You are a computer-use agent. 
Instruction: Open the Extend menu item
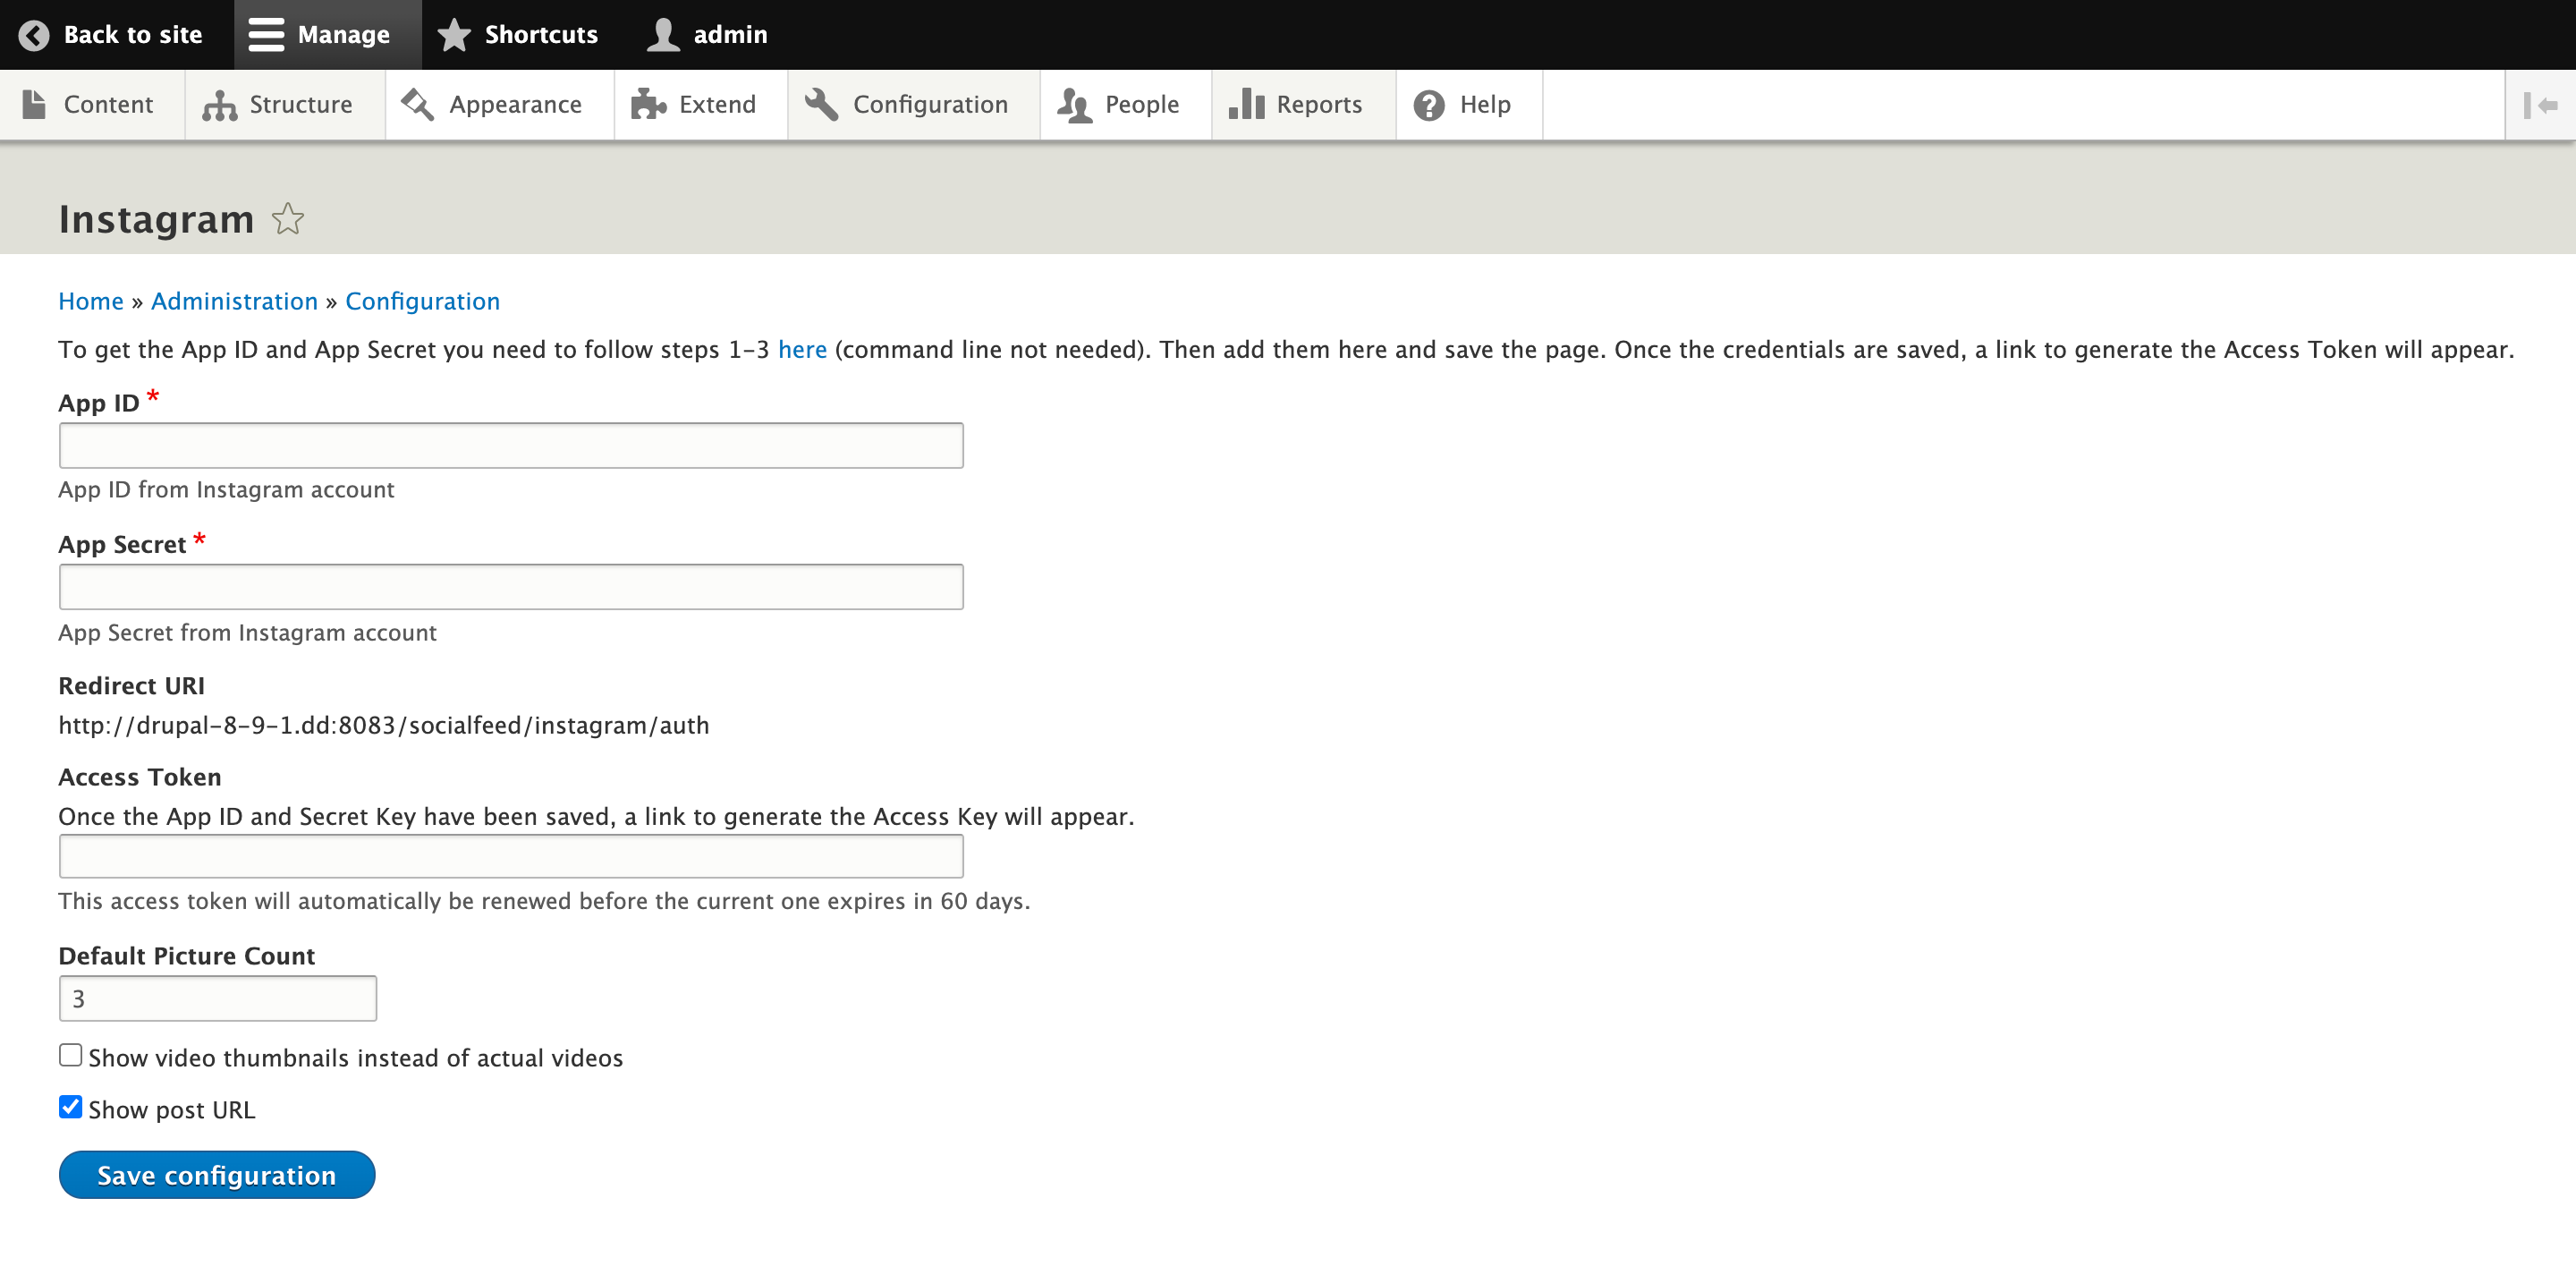[701, 105]
